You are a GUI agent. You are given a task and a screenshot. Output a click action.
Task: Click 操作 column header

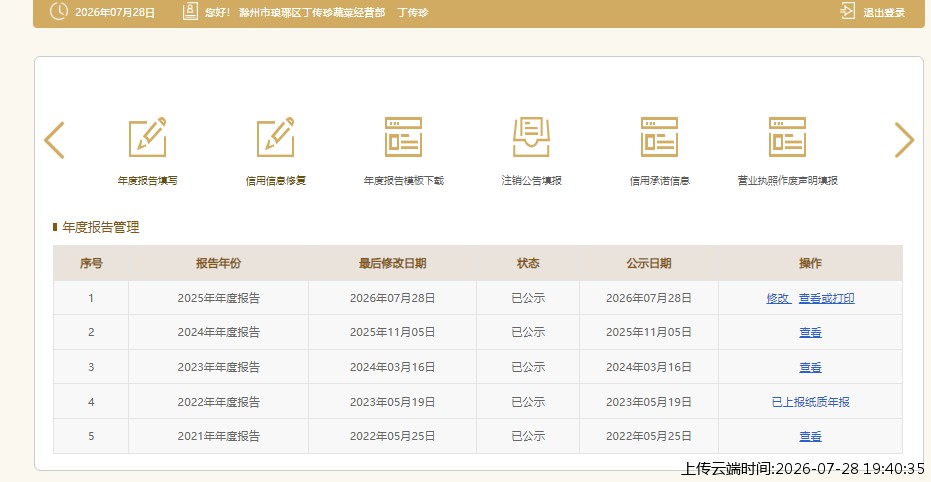810,264
